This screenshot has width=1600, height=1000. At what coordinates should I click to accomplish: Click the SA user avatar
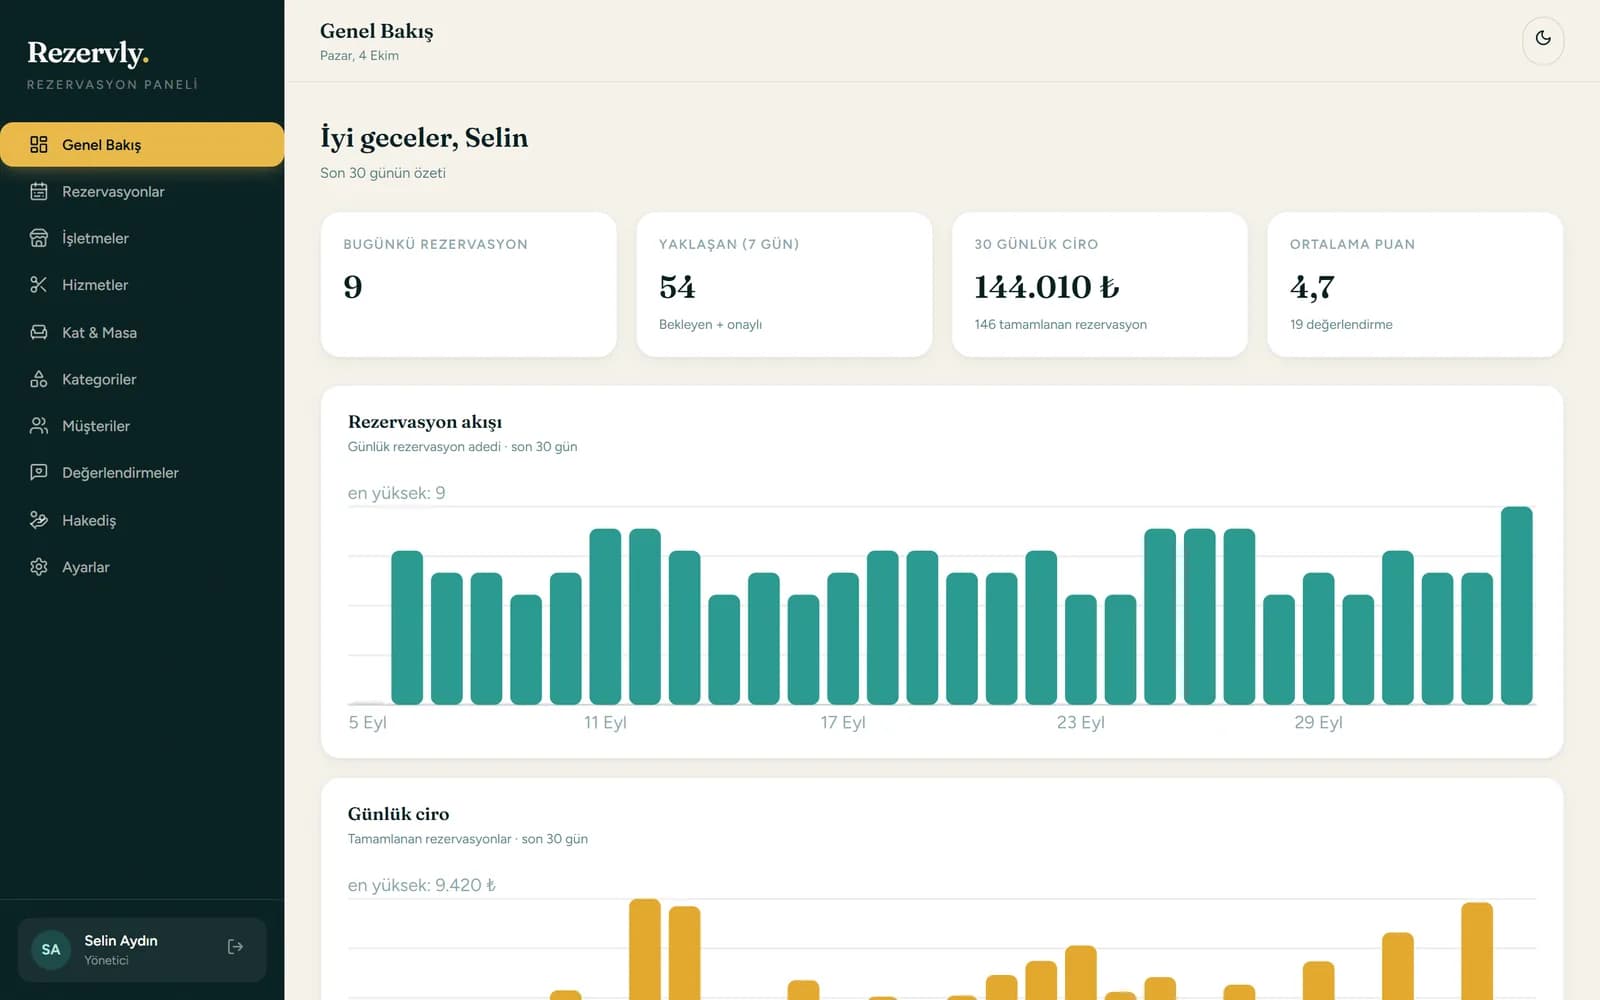tap(51, 949)
